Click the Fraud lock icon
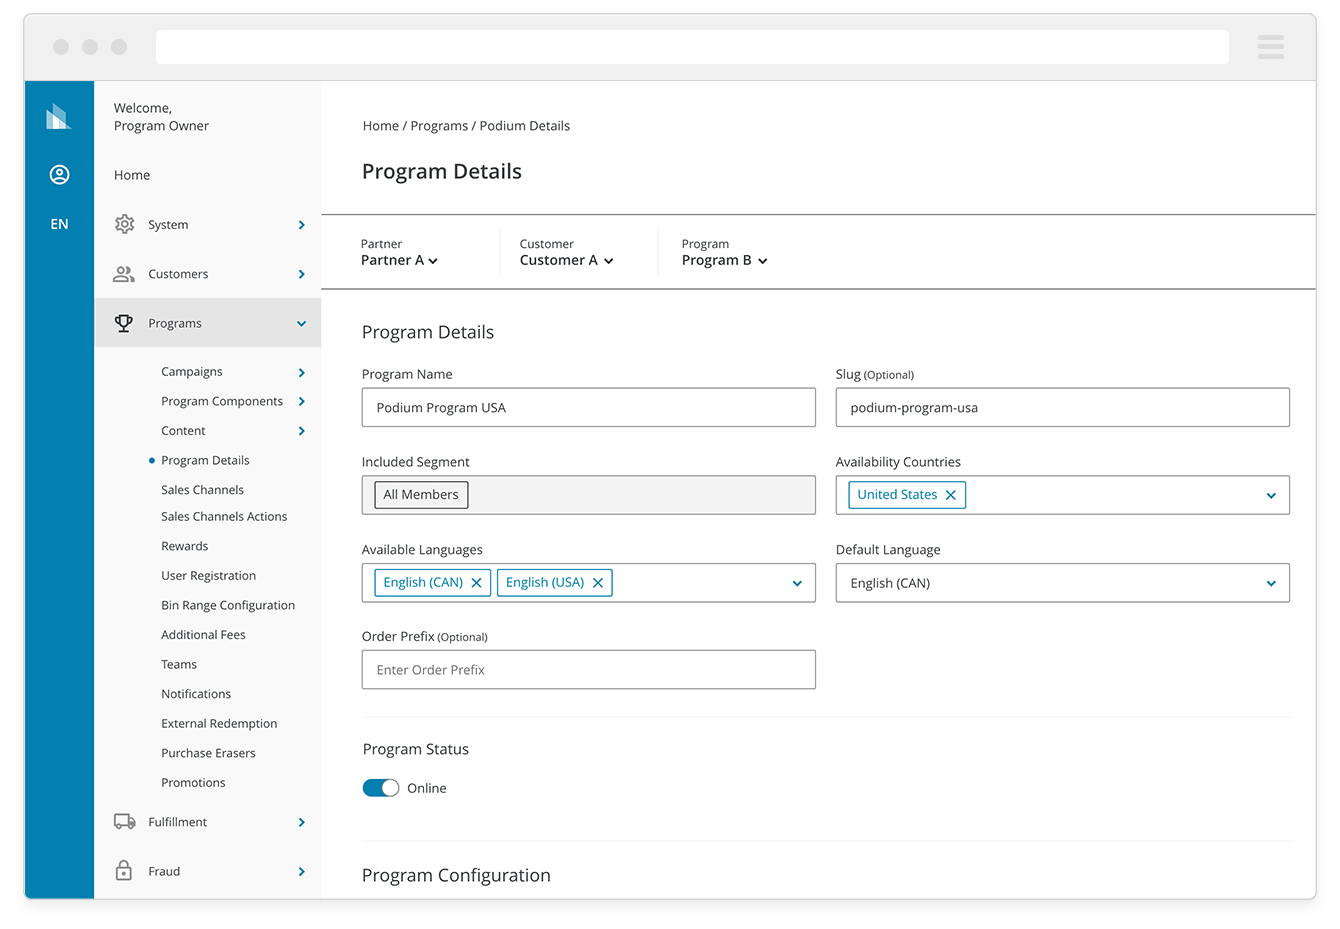This screenshot has width=1340, height=929. [x=124, y=871]
